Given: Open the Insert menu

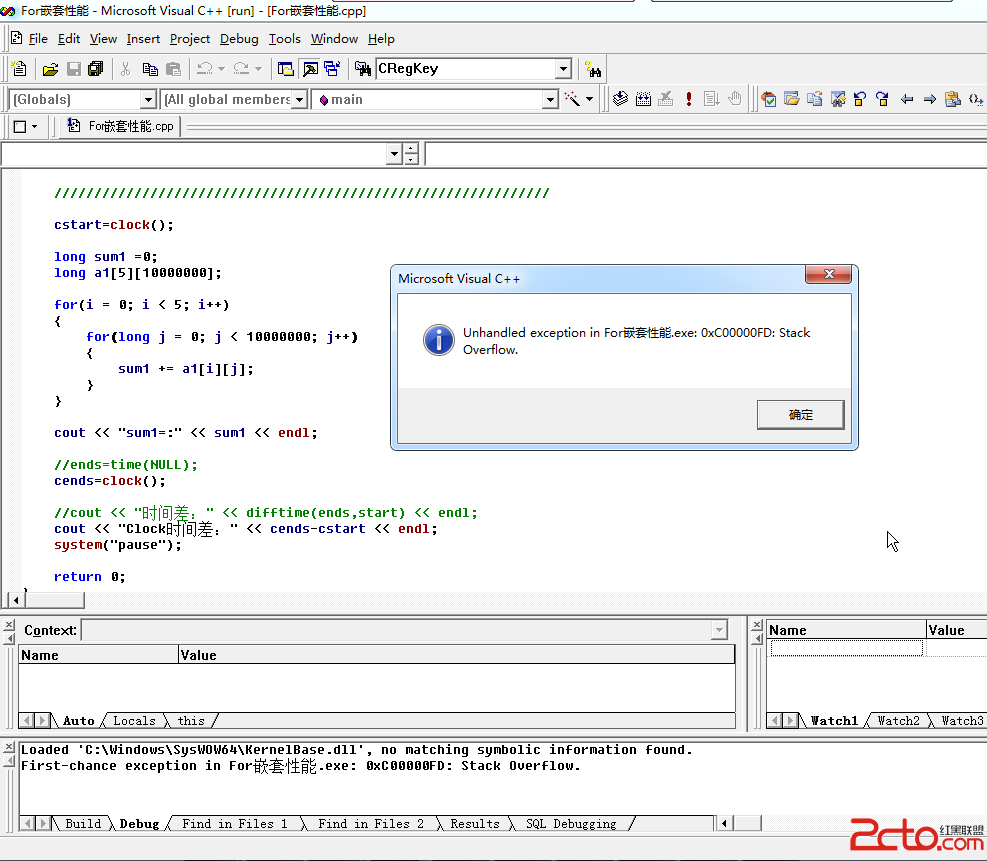Looking at the screenshot, I should point(143,39).
